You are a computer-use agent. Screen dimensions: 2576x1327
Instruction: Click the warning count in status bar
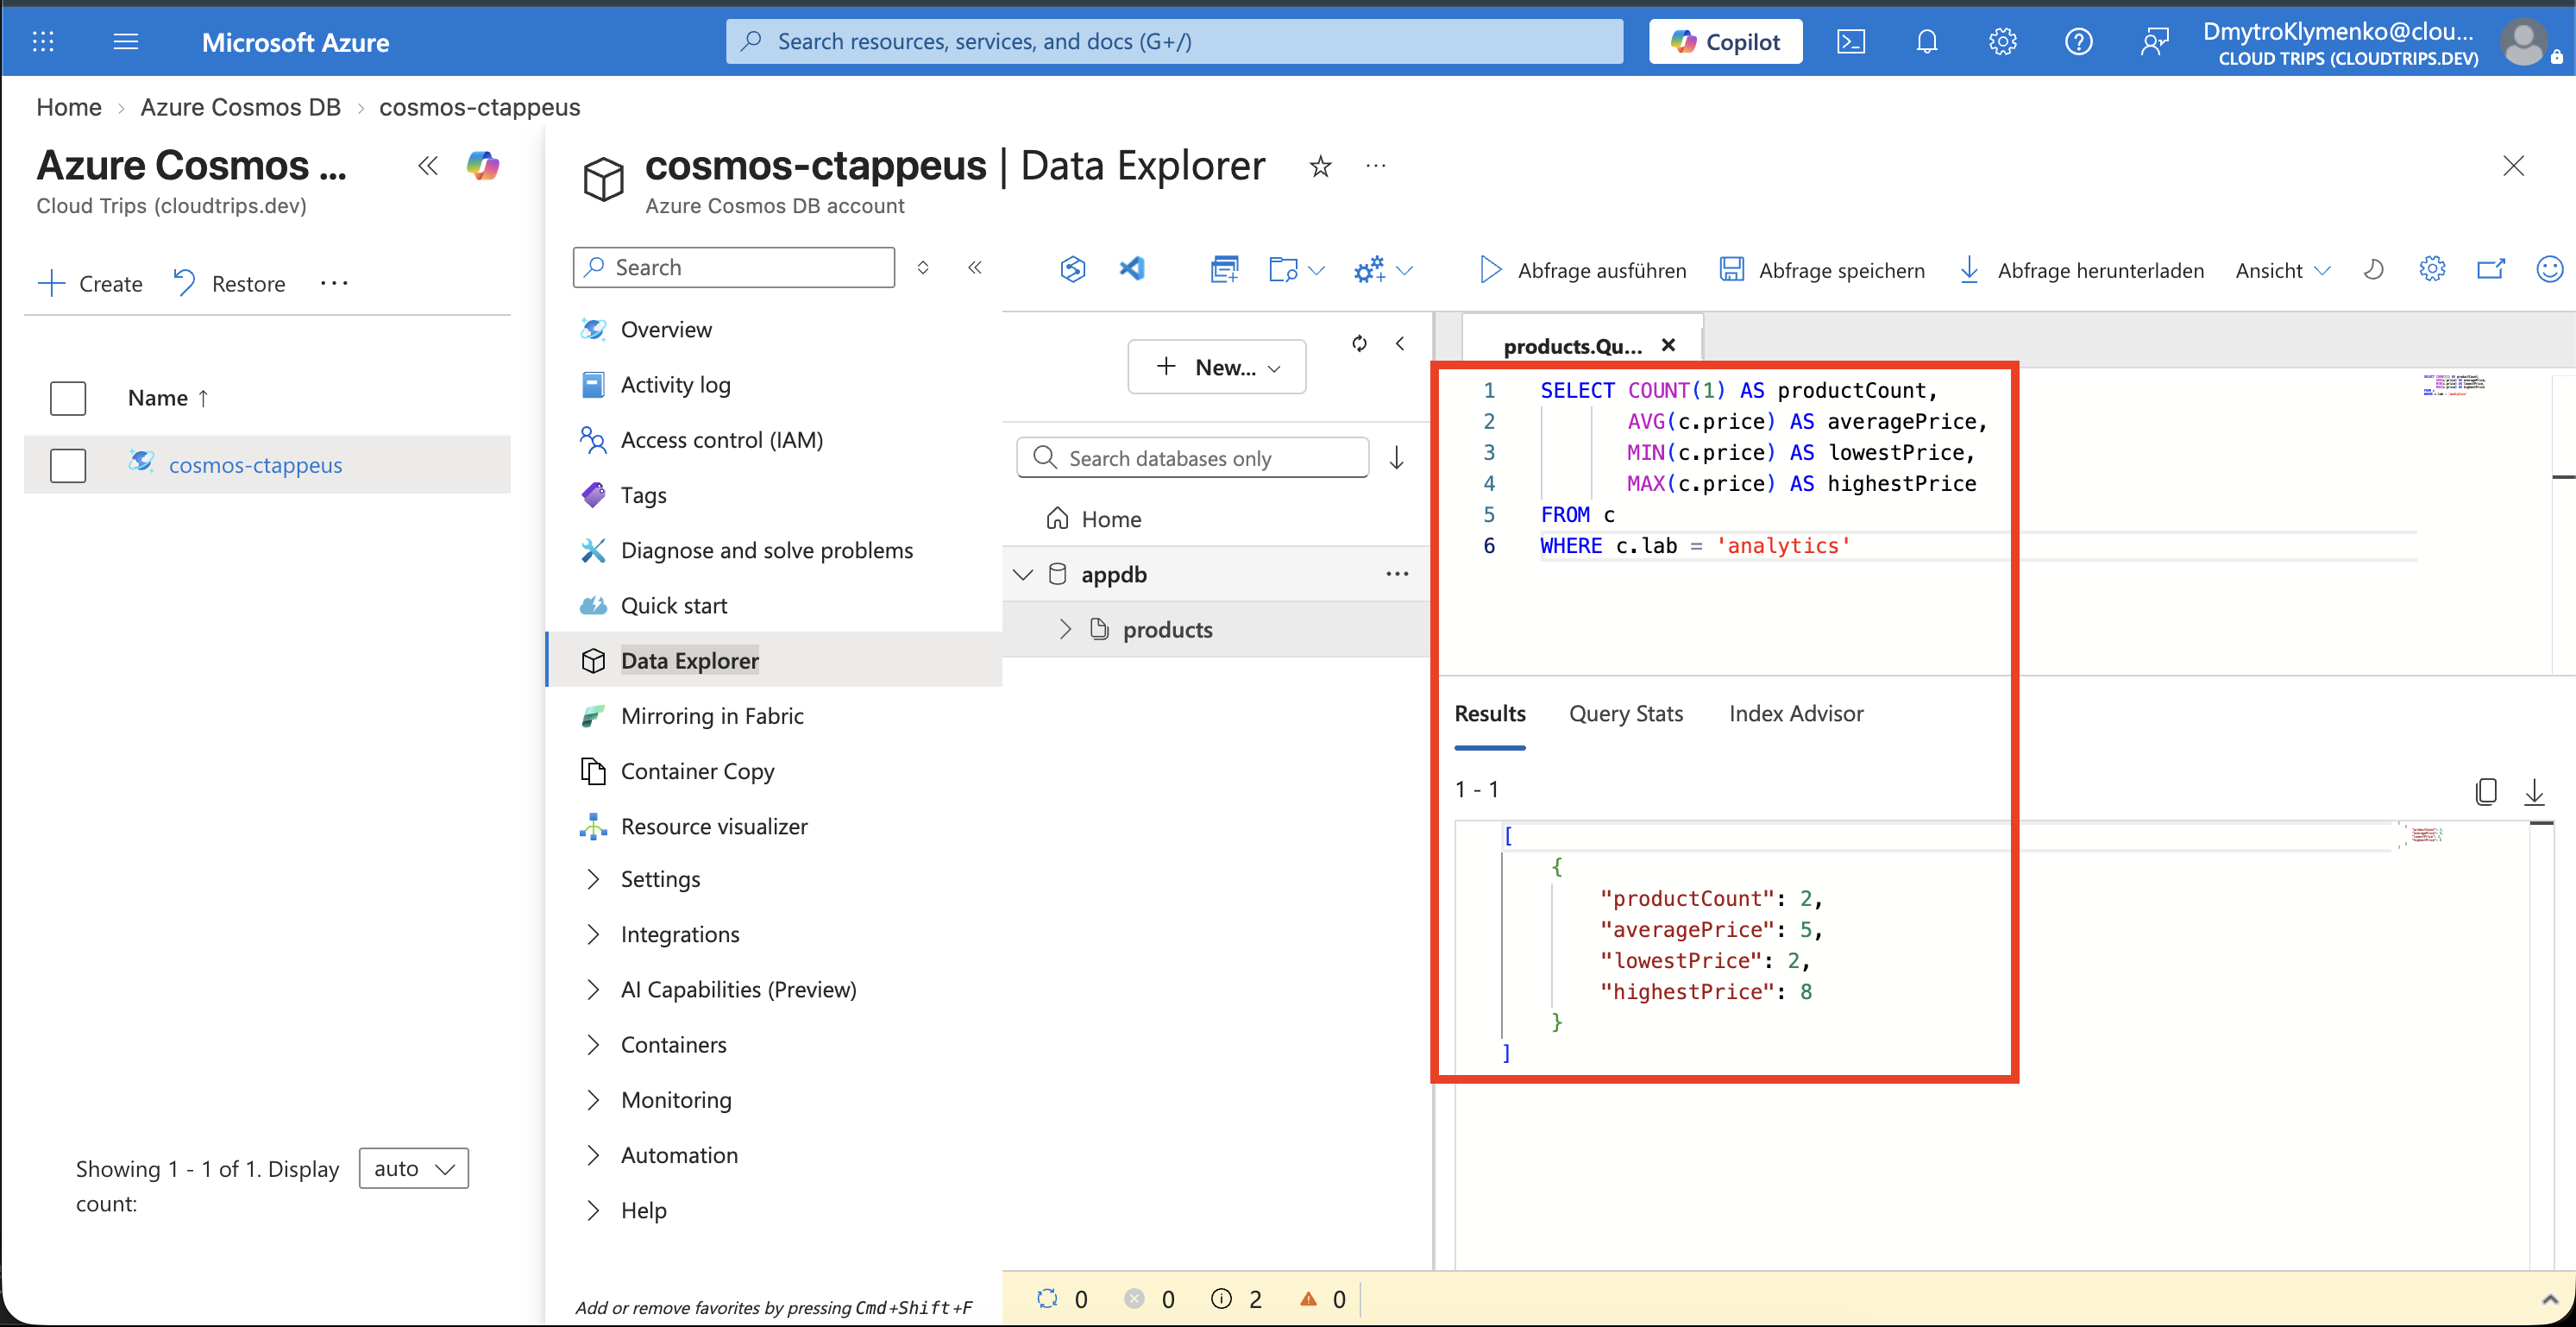click(x=1322, y=1299)
